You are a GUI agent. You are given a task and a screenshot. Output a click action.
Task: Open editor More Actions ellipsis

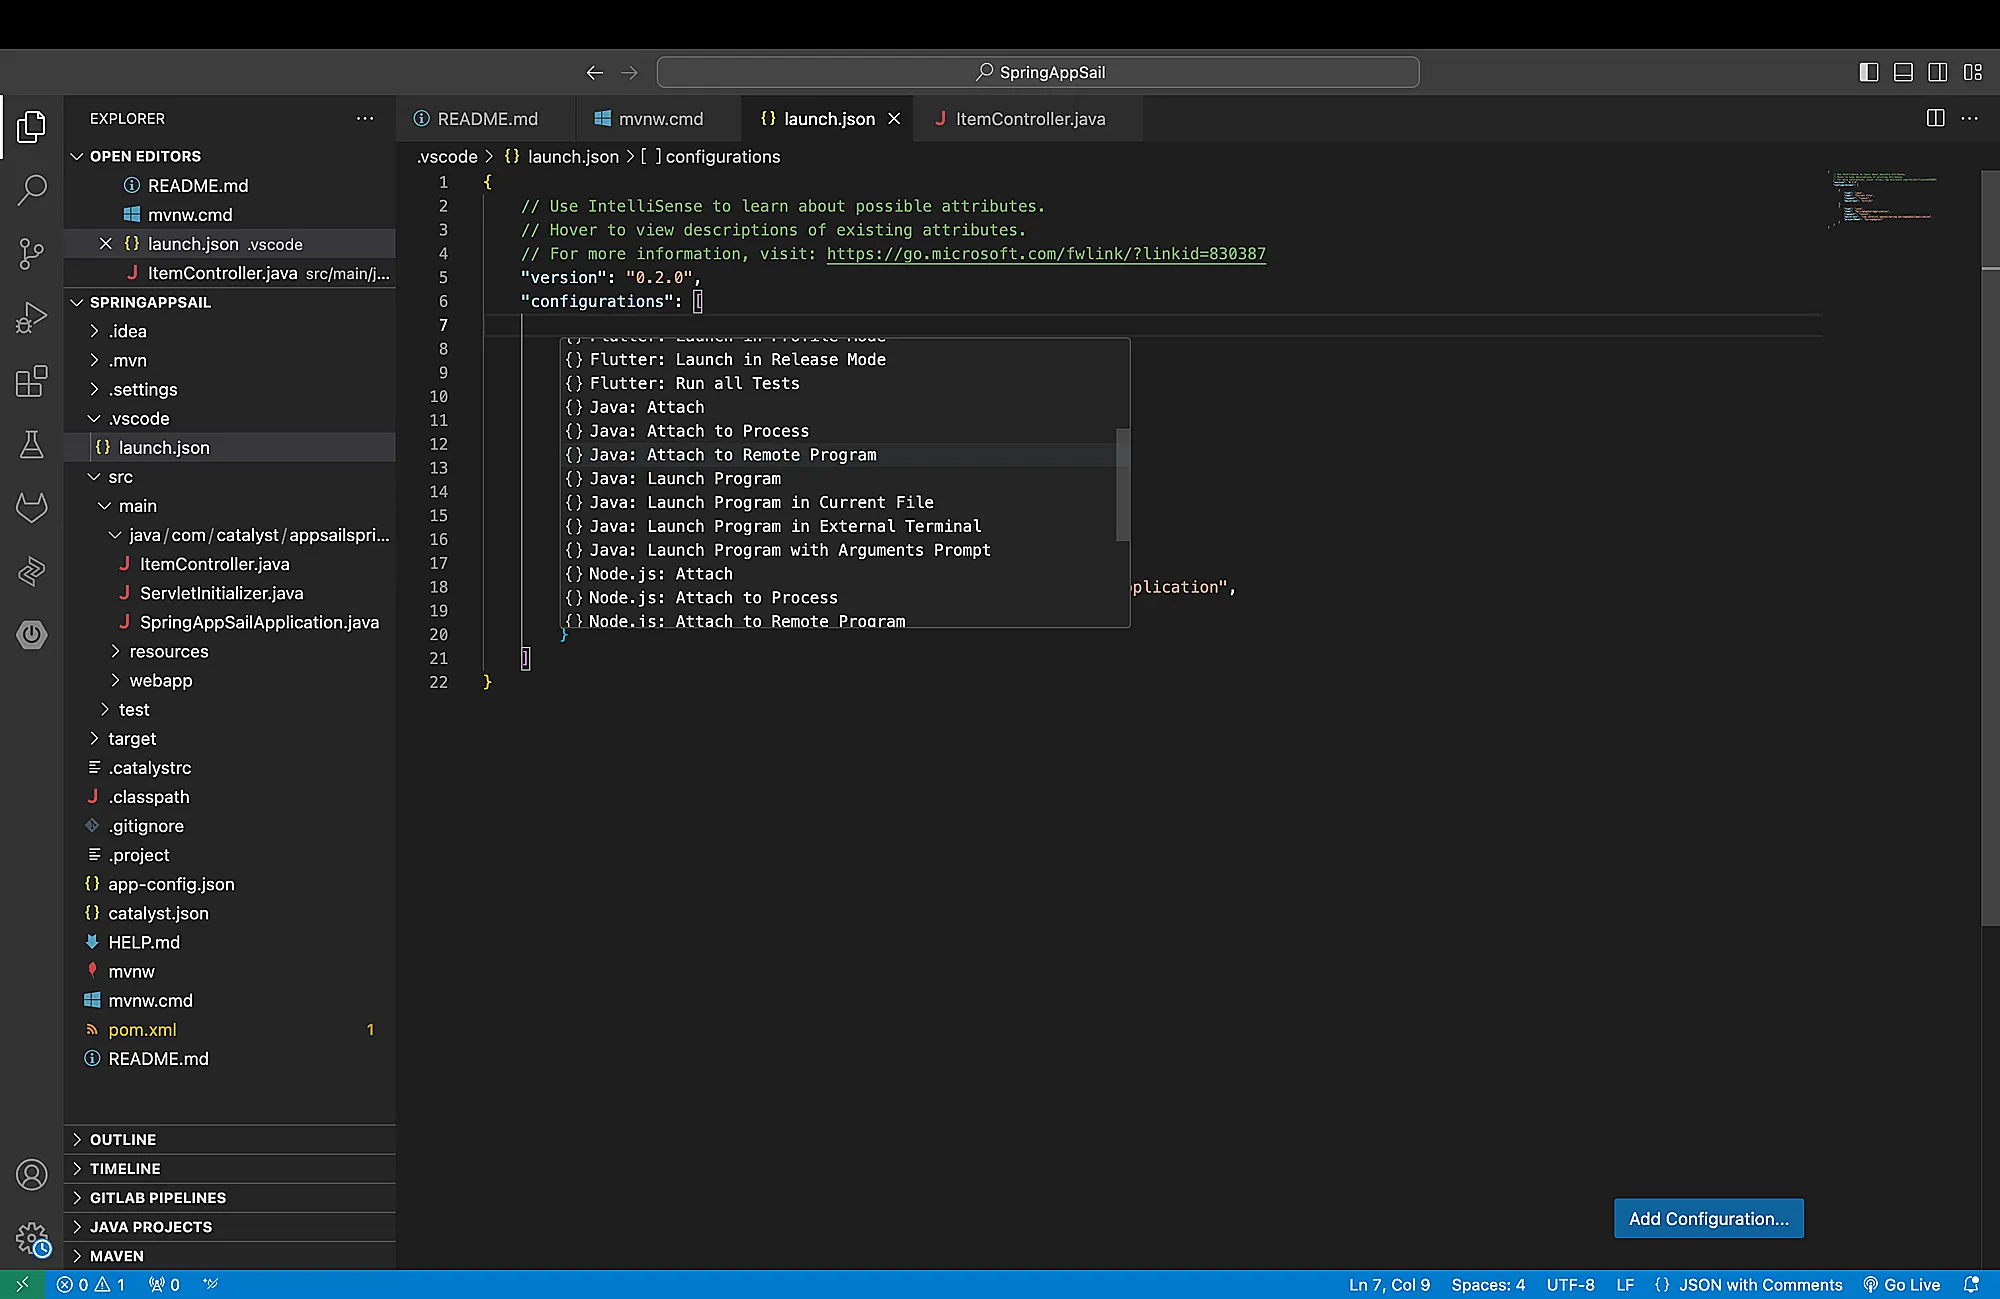click(1970, 118)
